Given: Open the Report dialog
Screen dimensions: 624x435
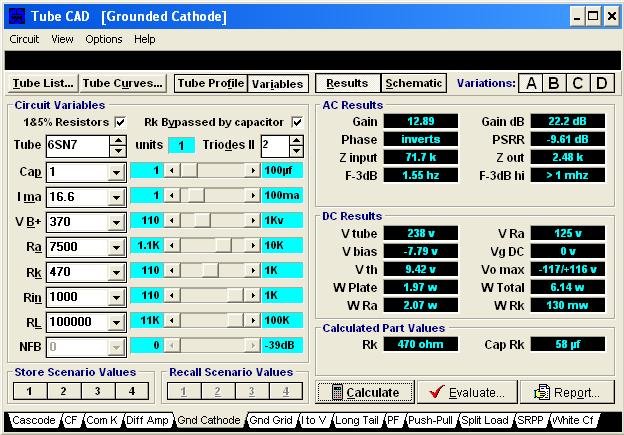Looking at the screenshot, I should [x=567, y=392].
